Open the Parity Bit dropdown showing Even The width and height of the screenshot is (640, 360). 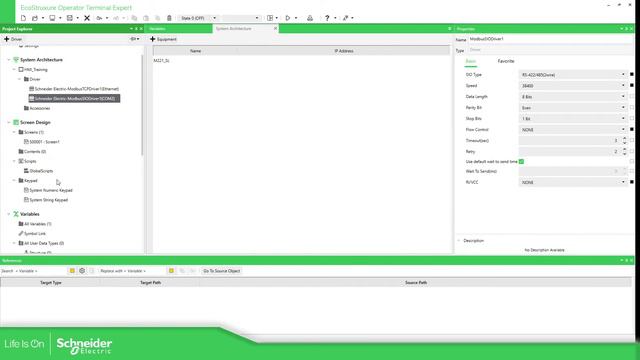point(573,108)
